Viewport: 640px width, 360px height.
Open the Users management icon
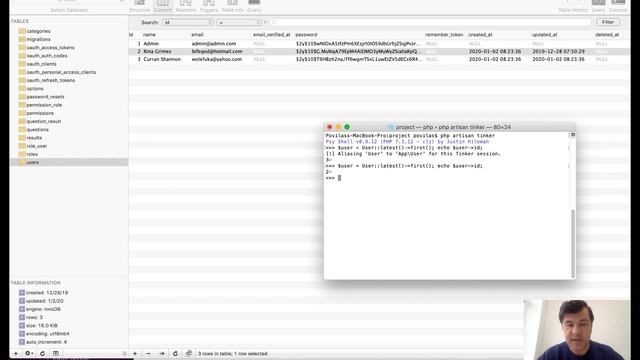(598, 6)
